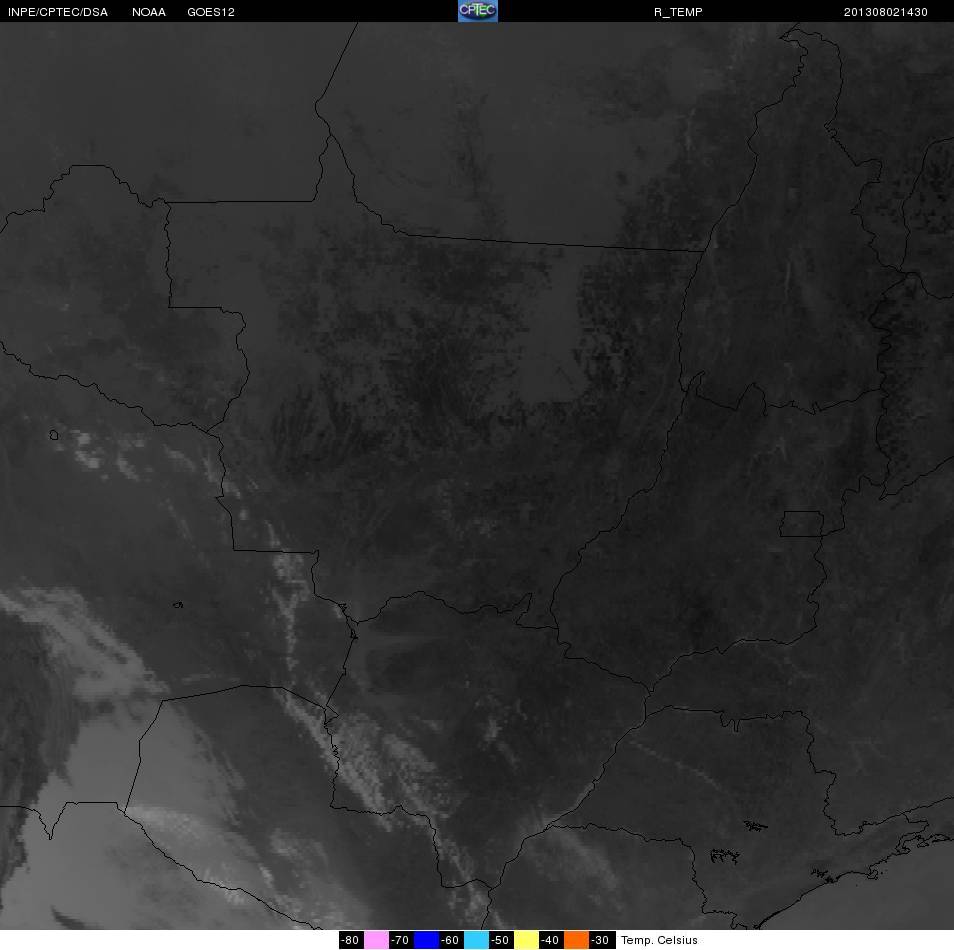Click the cyan color swatch in the legend
This screenshot has width=954, height=950.
[476, 940]
